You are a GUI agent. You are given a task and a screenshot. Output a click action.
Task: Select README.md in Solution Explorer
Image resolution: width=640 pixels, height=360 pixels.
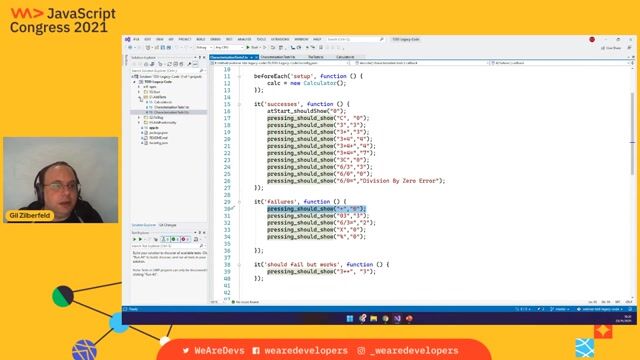pyautogui.click(x=158, y=138)
